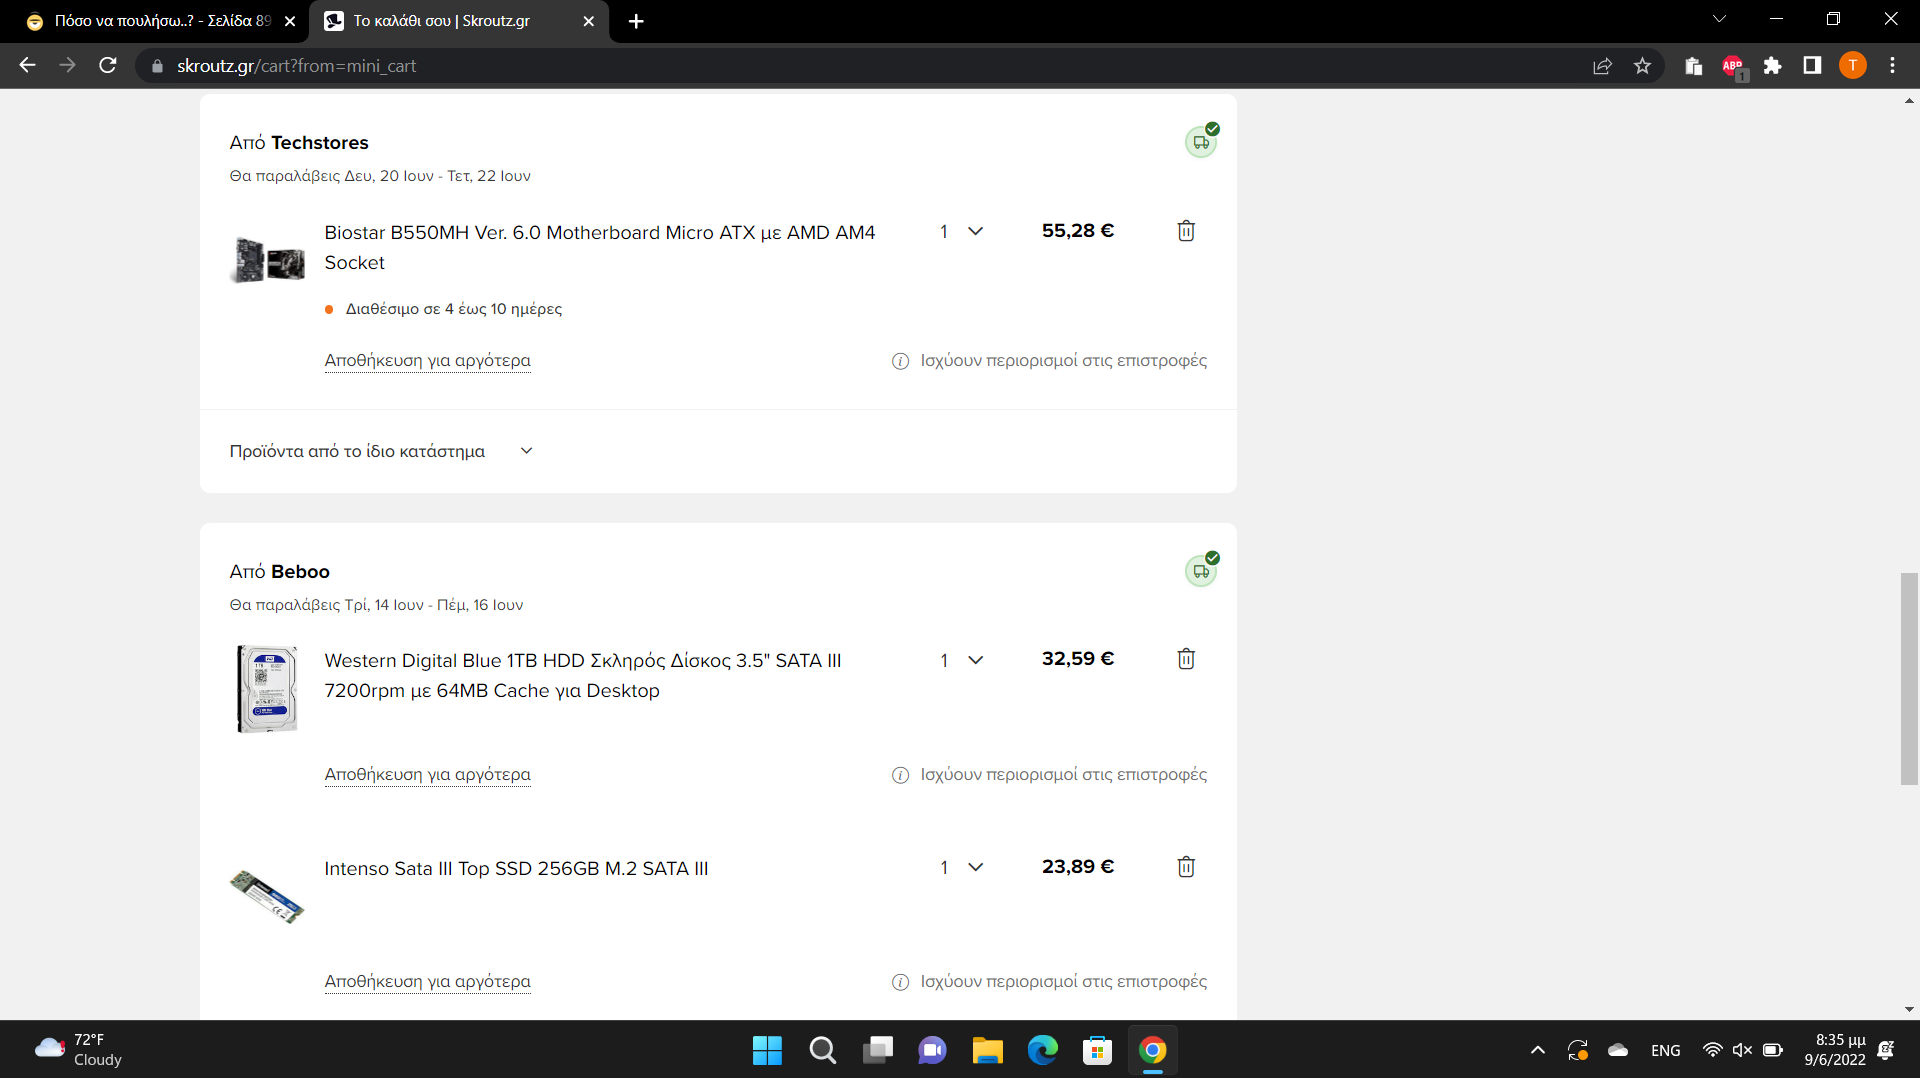The image size is (1920, 1078).
Task: Go back to previous page in browser
Action: click(x=27, y=66)
